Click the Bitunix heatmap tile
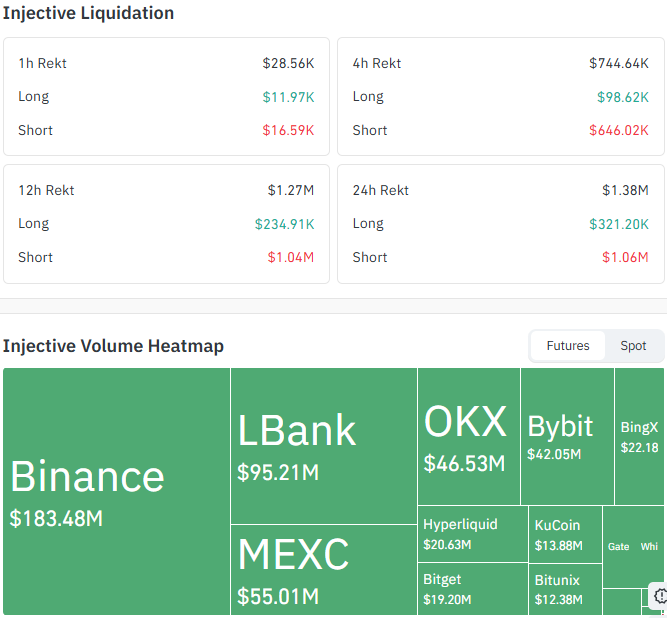 pos(565,590)
